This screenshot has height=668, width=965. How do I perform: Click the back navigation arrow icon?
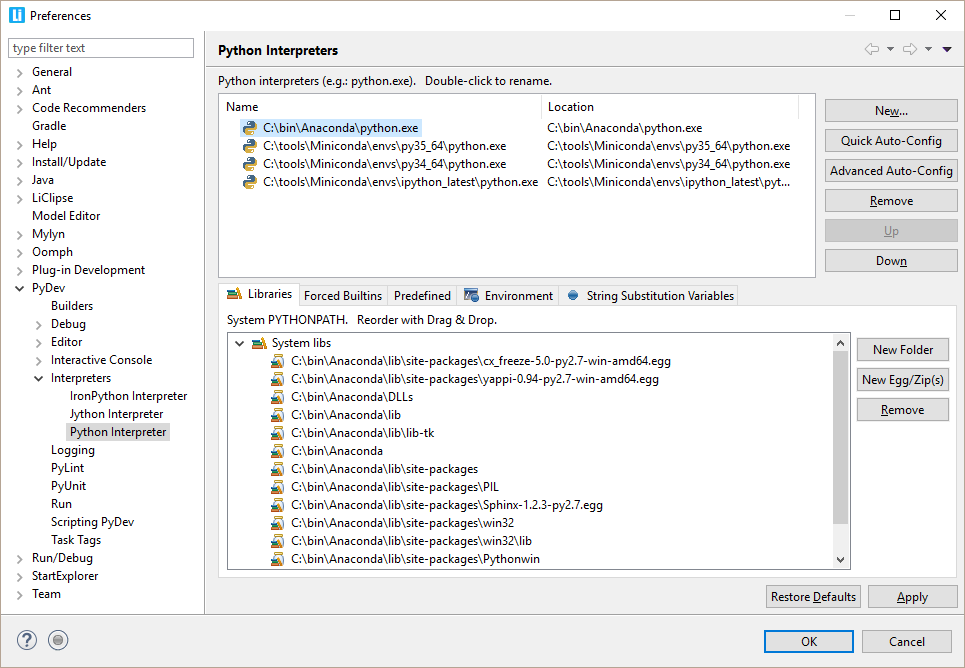(871, 49)
